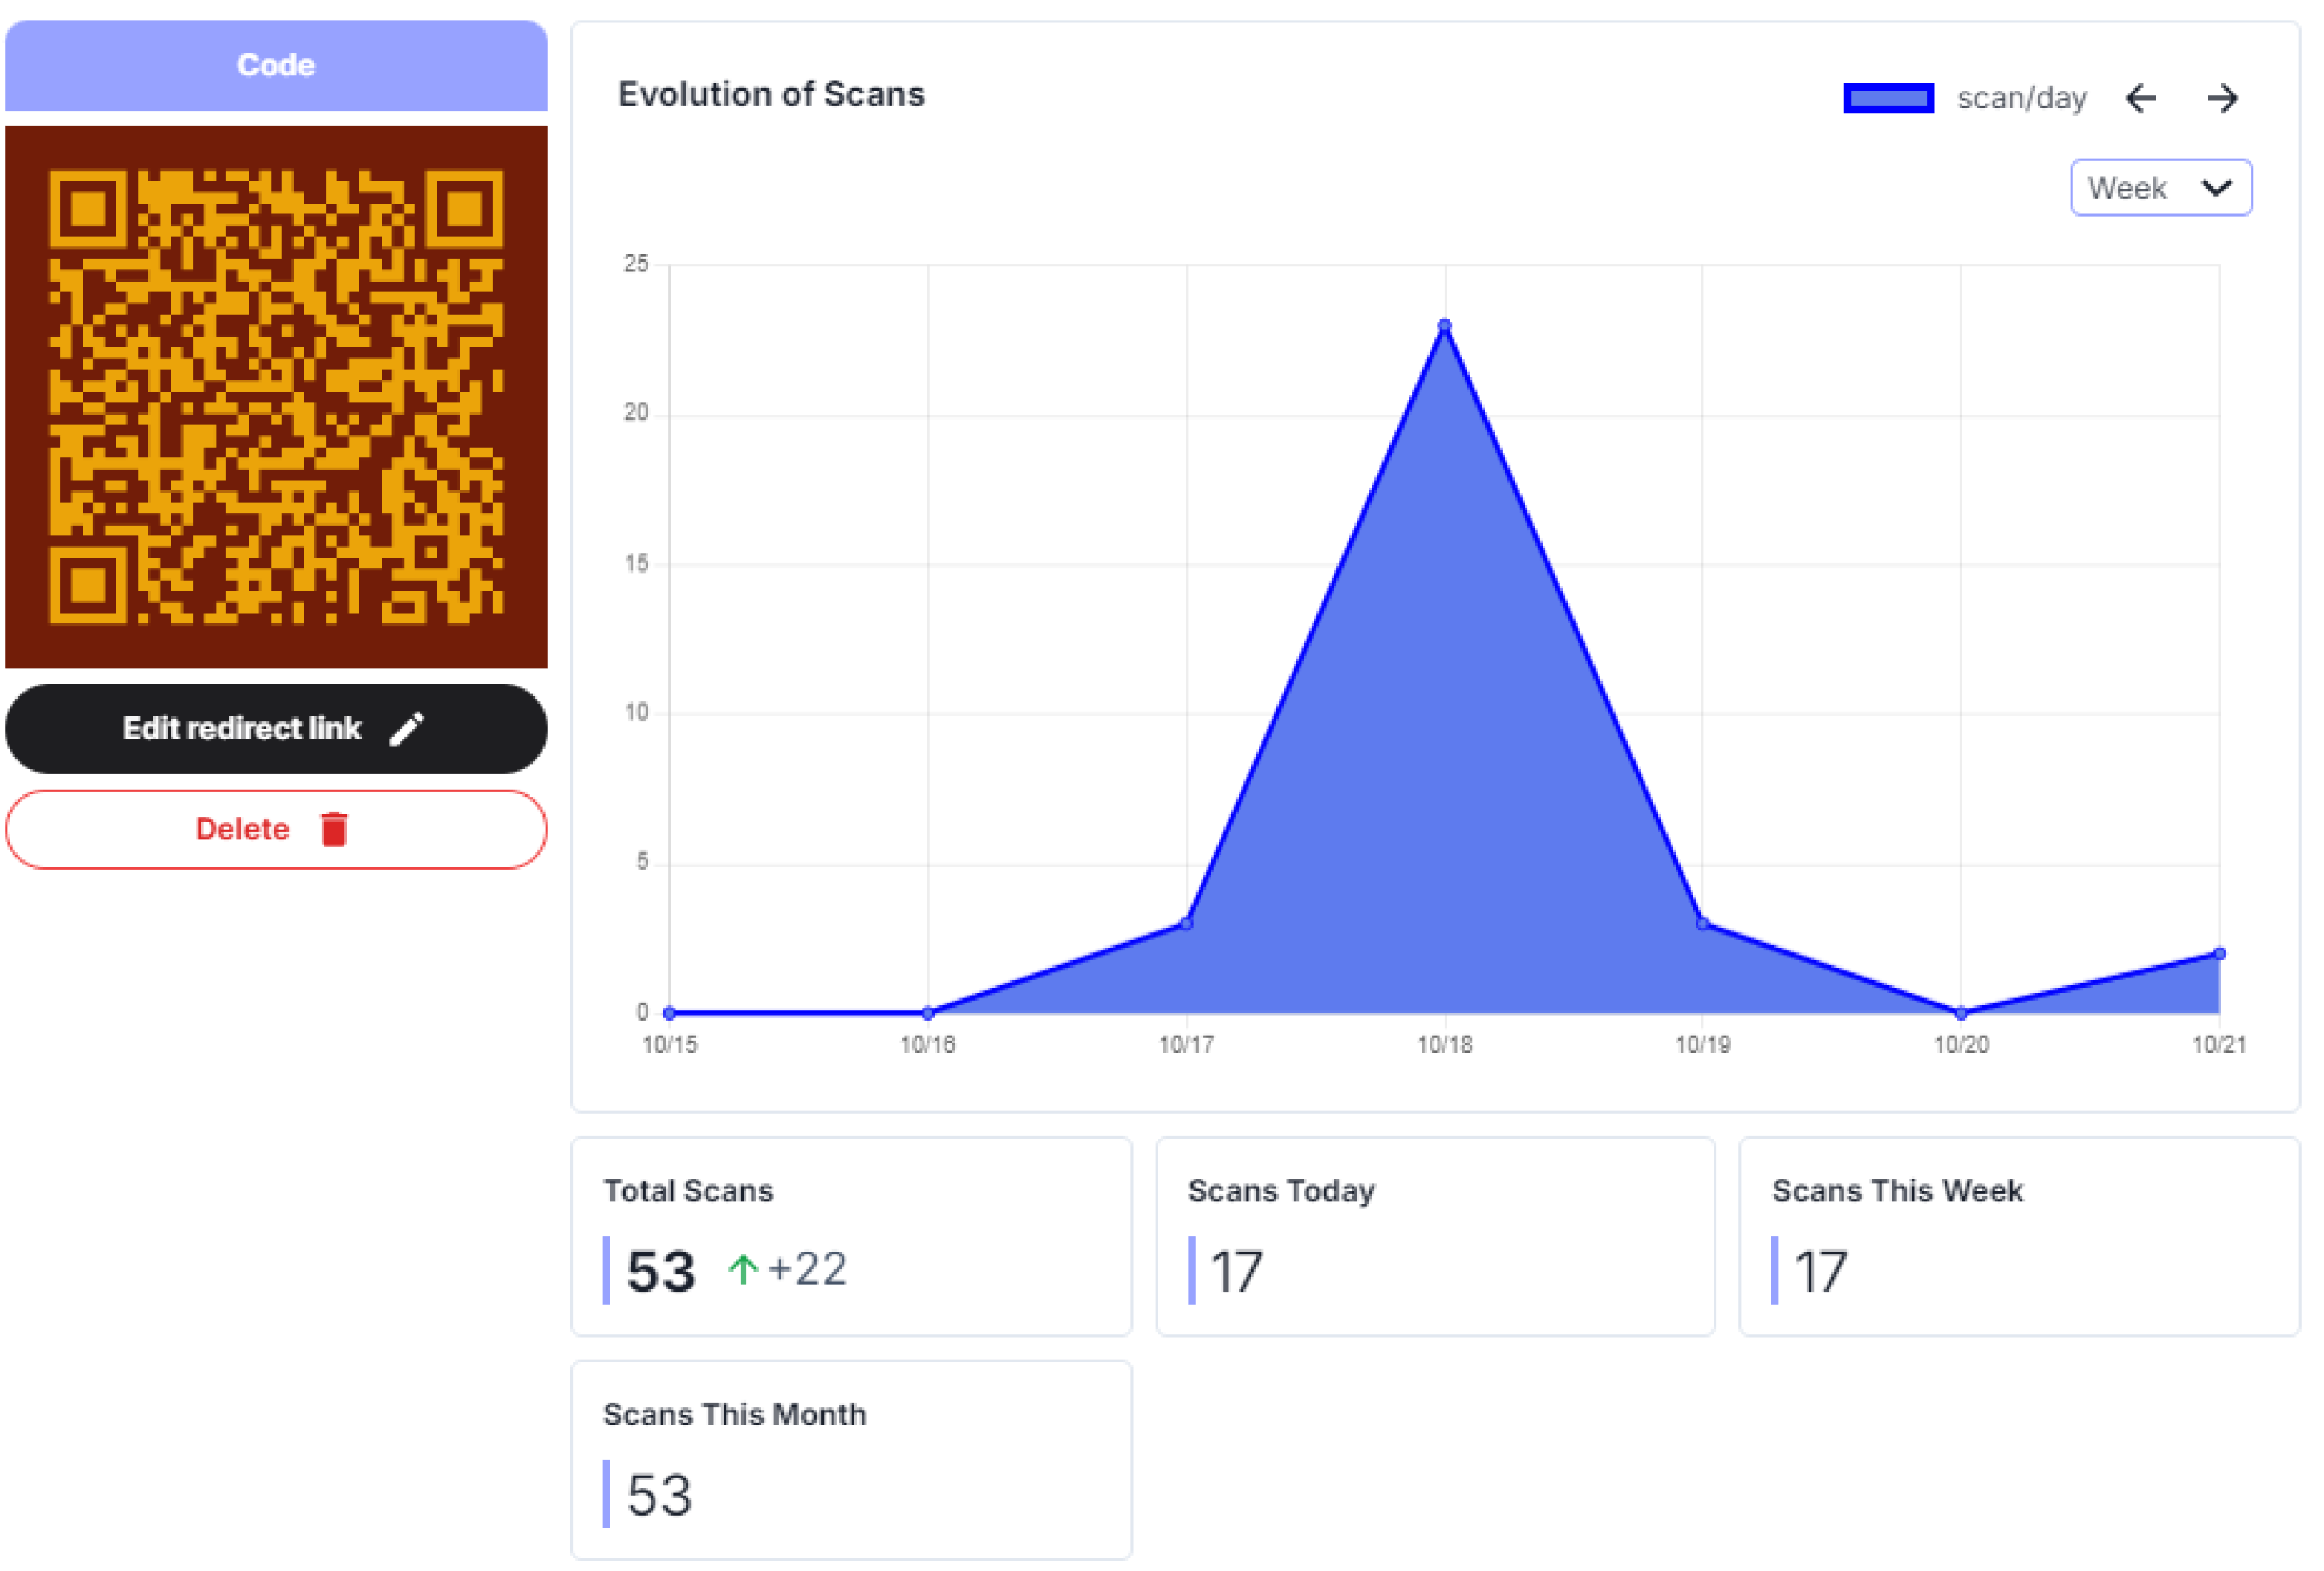The width and height of the screenshot is (2324, 1571).
Task: Click the QR code image
Action: [x=276, y=397]
